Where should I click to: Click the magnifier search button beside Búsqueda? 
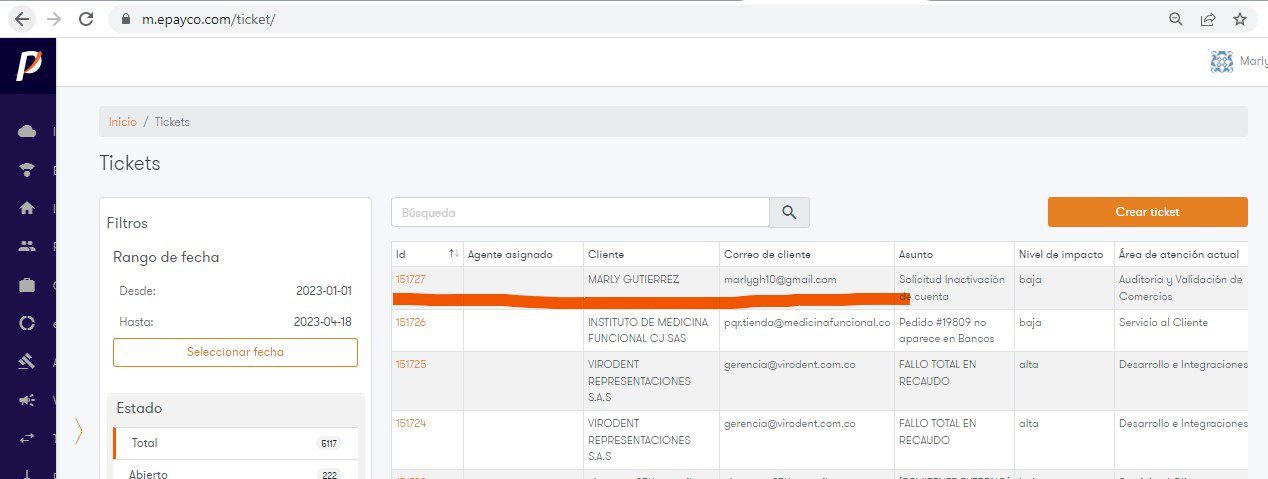click(789, 212)
